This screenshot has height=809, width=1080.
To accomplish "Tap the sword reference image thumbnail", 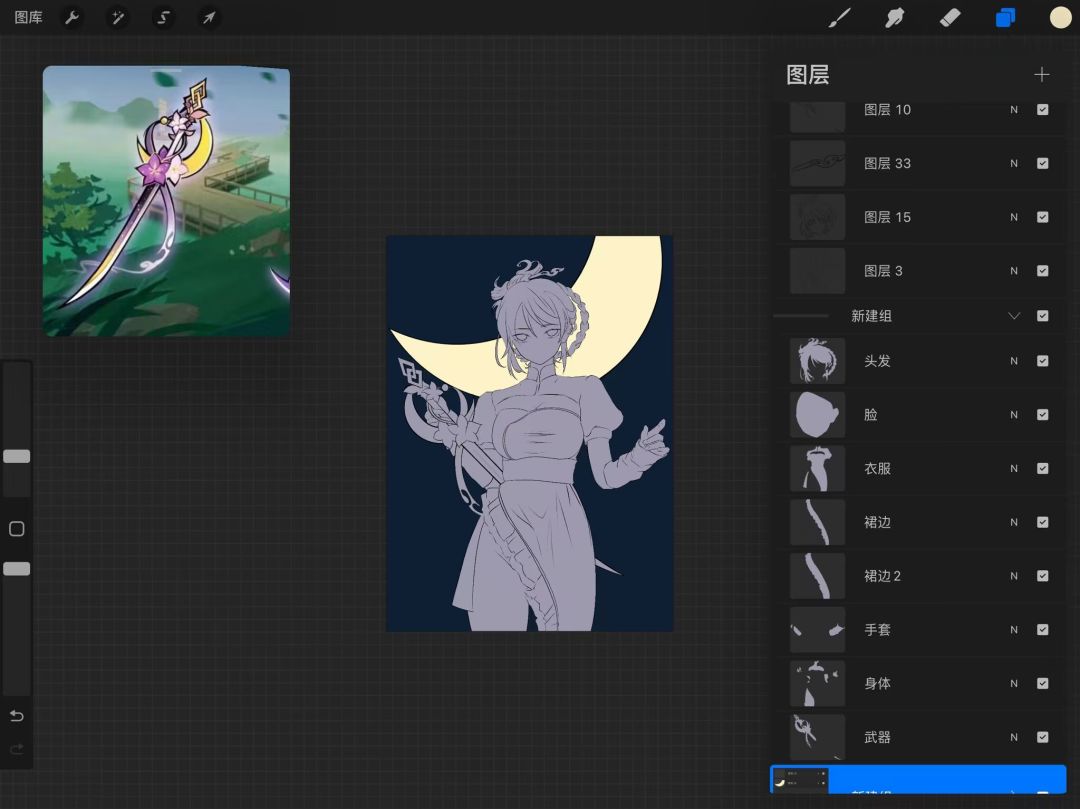I will pos(166,201).
